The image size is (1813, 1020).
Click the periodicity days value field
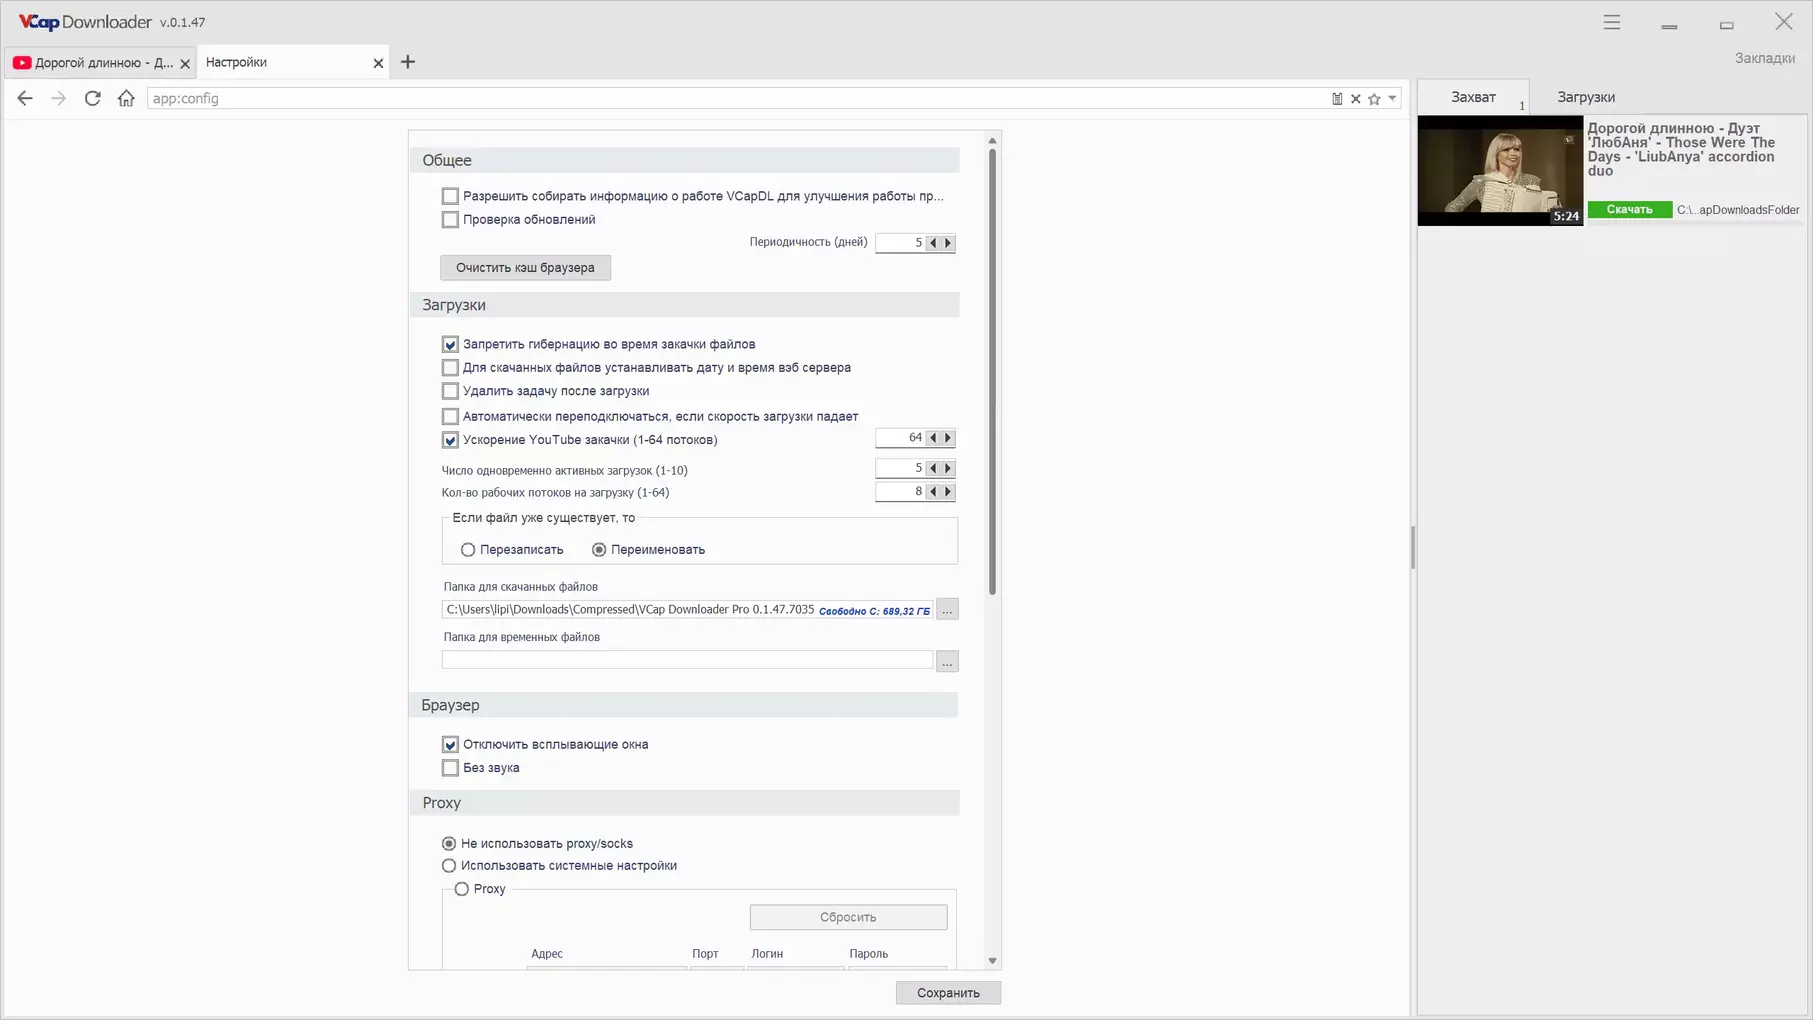900,243
